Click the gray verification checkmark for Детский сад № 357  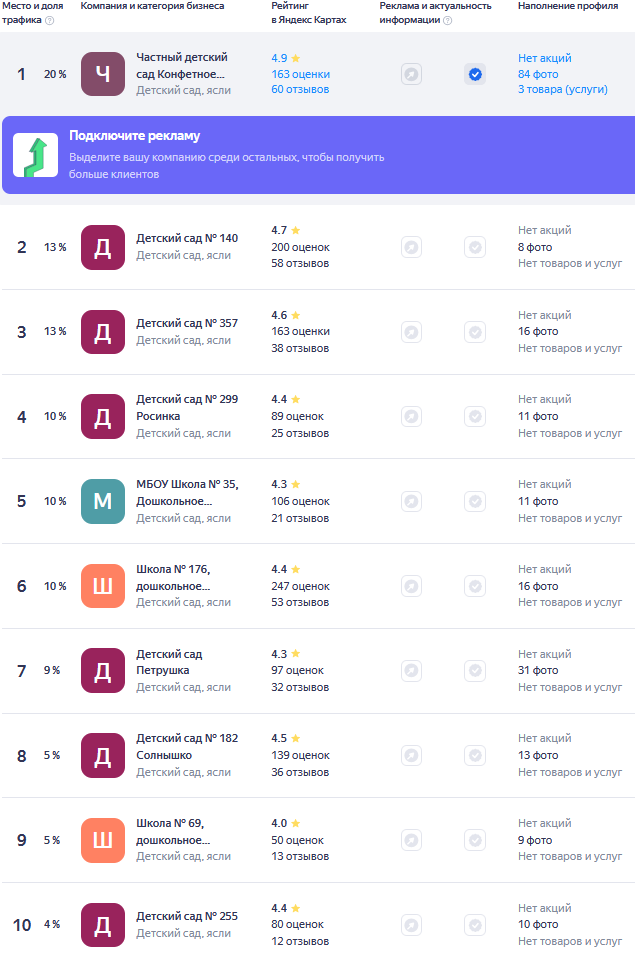click(475, 332)
